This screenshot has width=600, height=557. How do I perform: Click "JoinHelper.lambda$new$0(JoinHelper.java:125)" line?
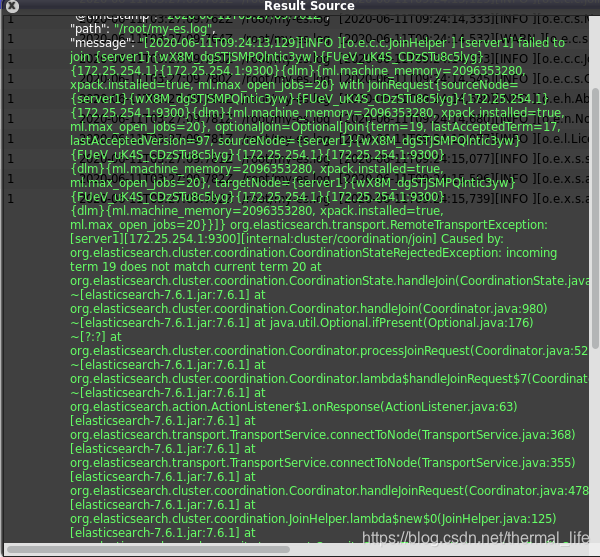[x=313, y=519]
